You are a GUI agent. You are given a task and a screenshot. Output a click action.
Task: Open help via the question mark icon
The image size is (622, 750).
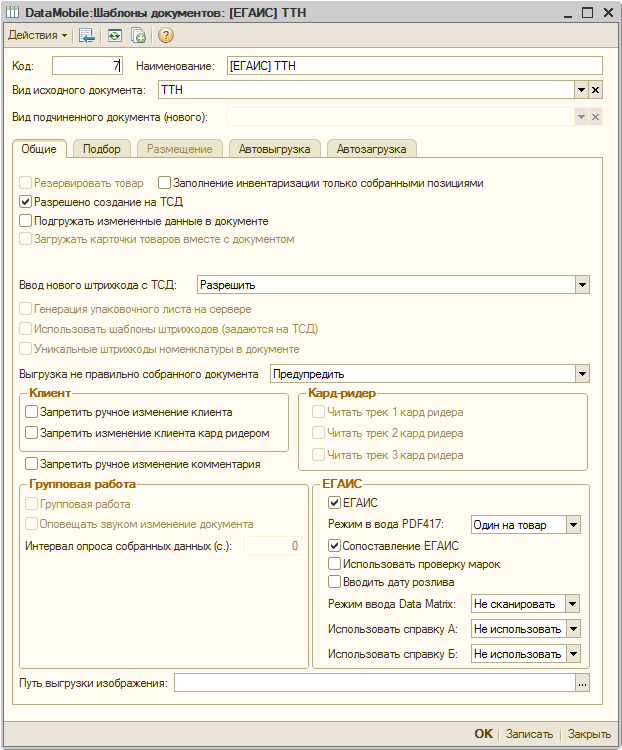[166, 35]
